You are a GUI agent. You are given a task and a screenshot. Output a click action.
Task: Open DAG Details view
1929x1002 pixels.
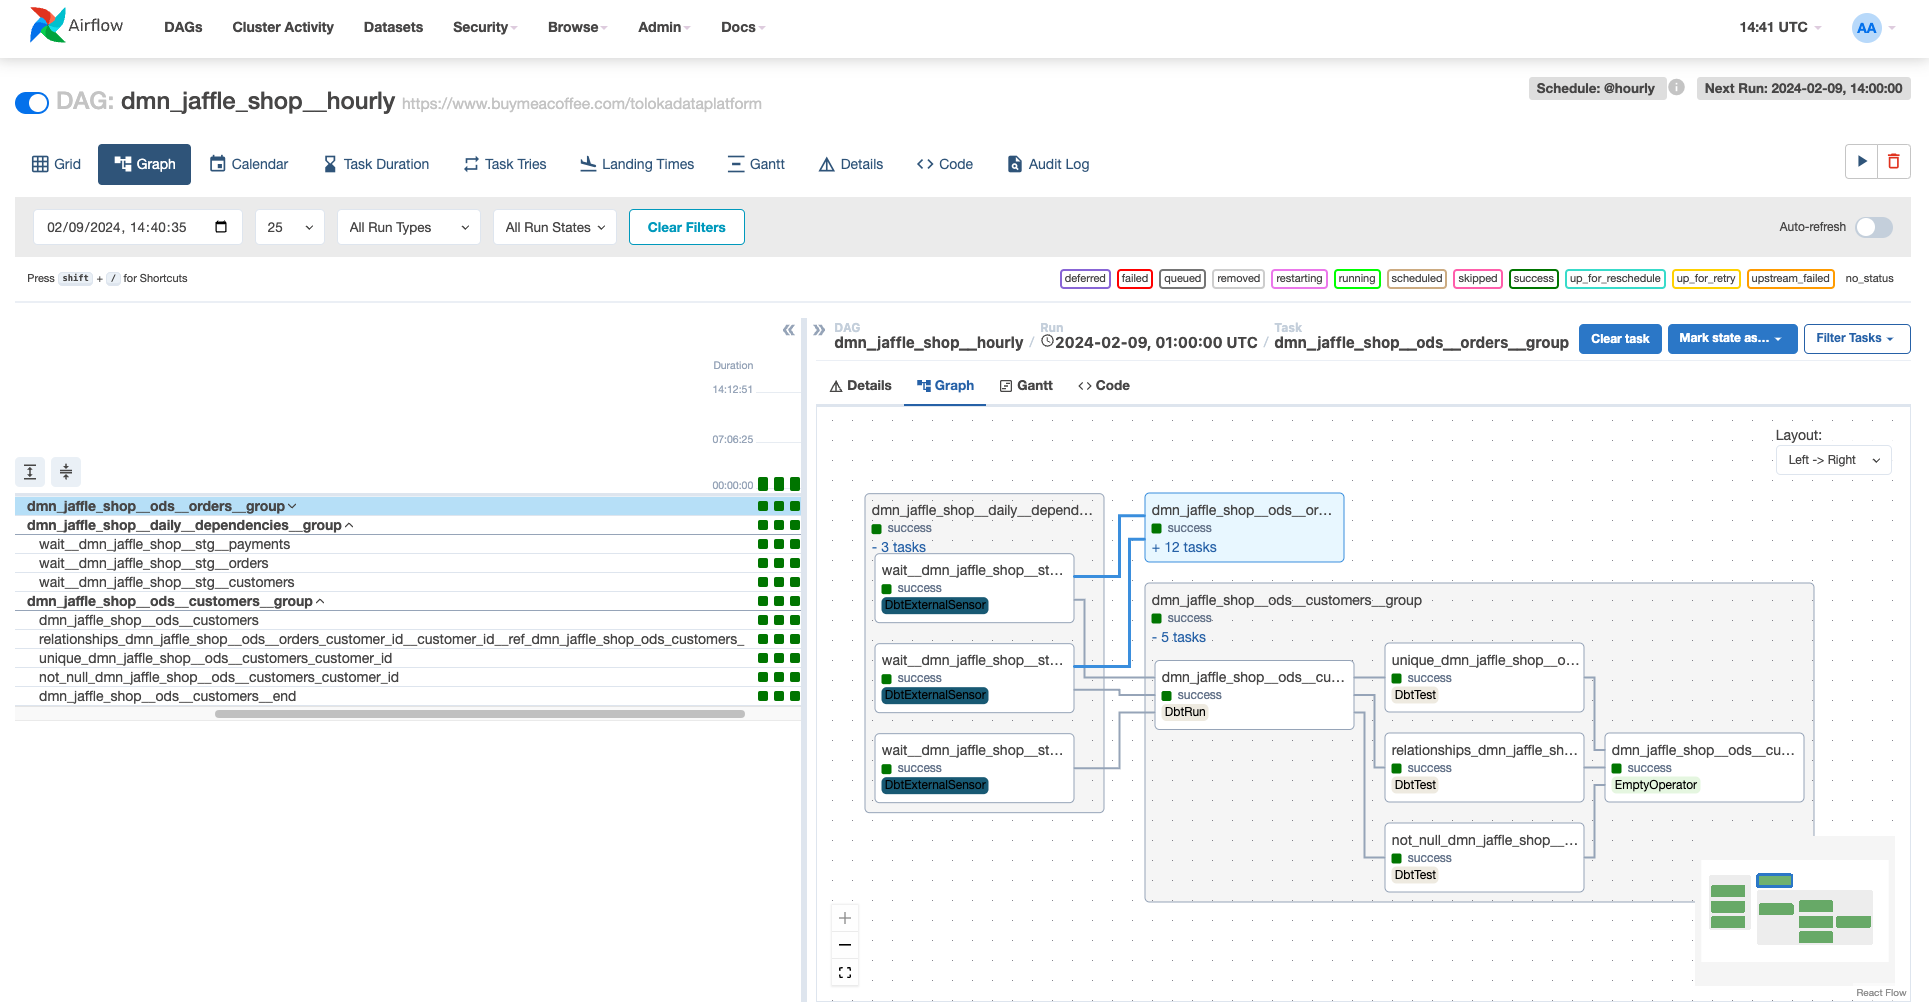click(x=851, y=164)
